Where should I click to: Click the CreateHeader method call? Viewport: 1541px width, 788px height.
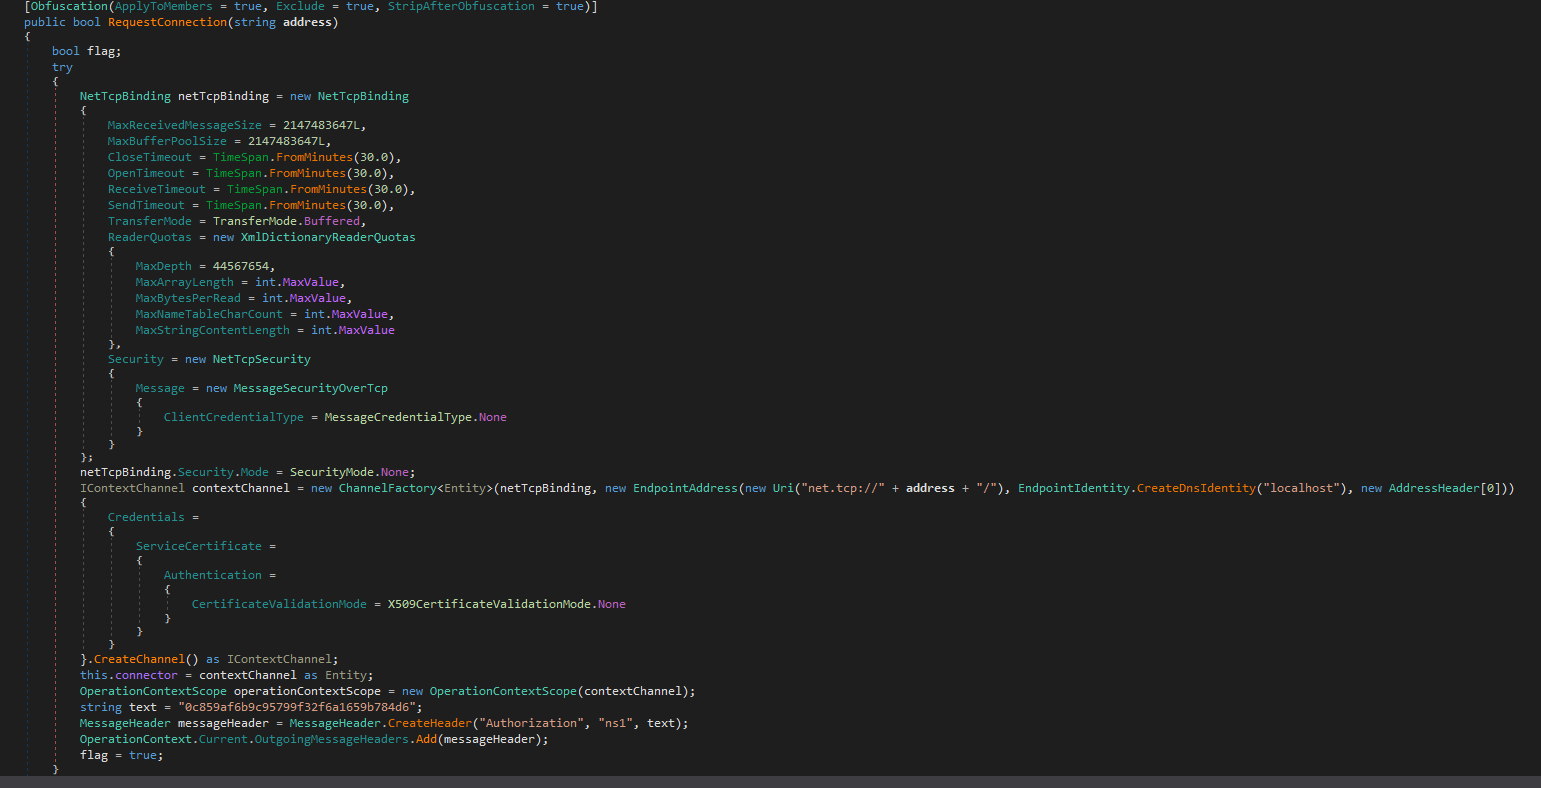pyautogui.click(x=430, y=723)
